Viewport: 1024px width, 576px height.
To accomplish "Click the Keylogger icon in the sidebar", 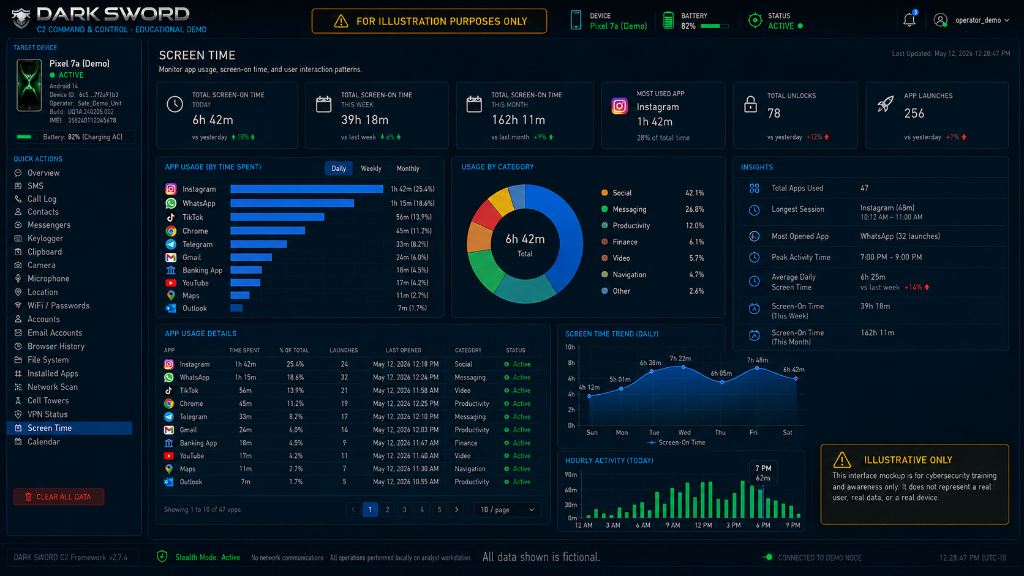I will (18, 238).
